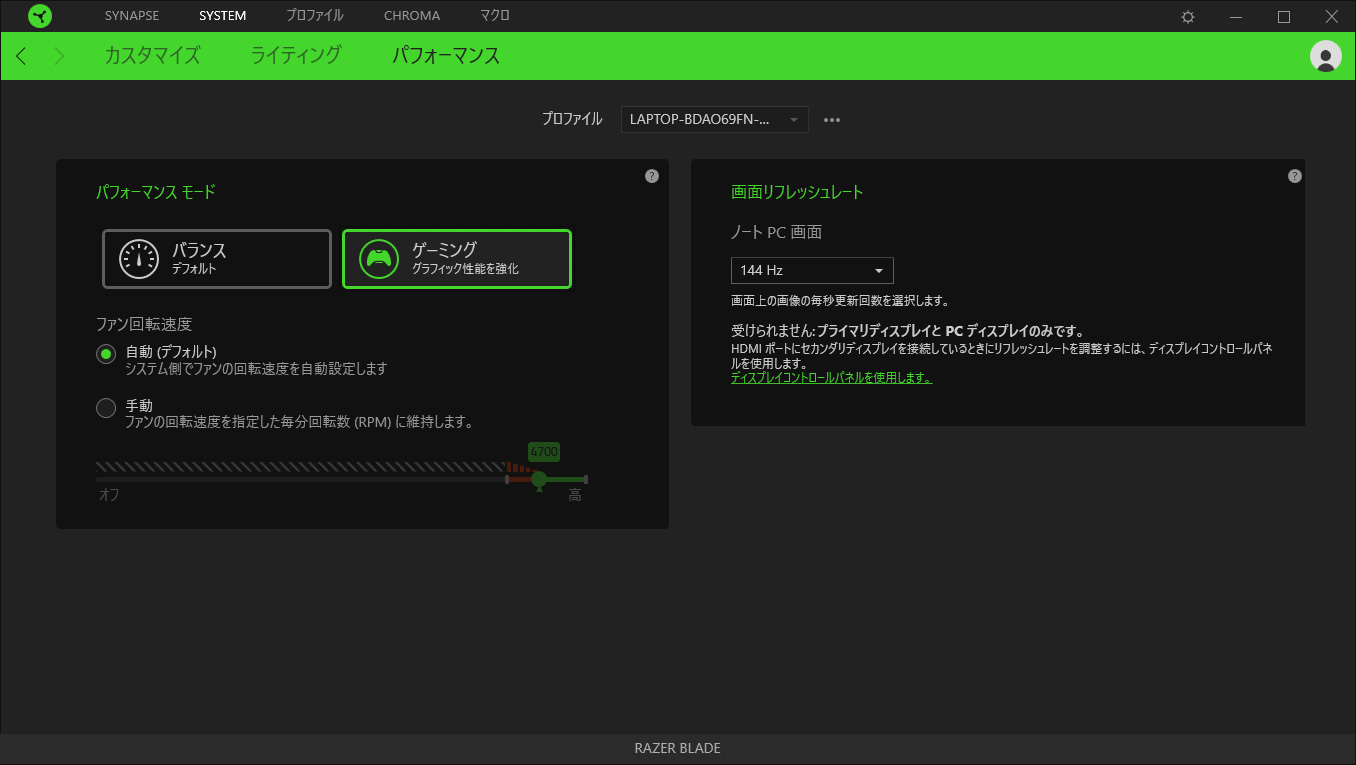Open ライティング sub-tab
The height and width of the screenshot is (765, 1356).
click(296, 56)
